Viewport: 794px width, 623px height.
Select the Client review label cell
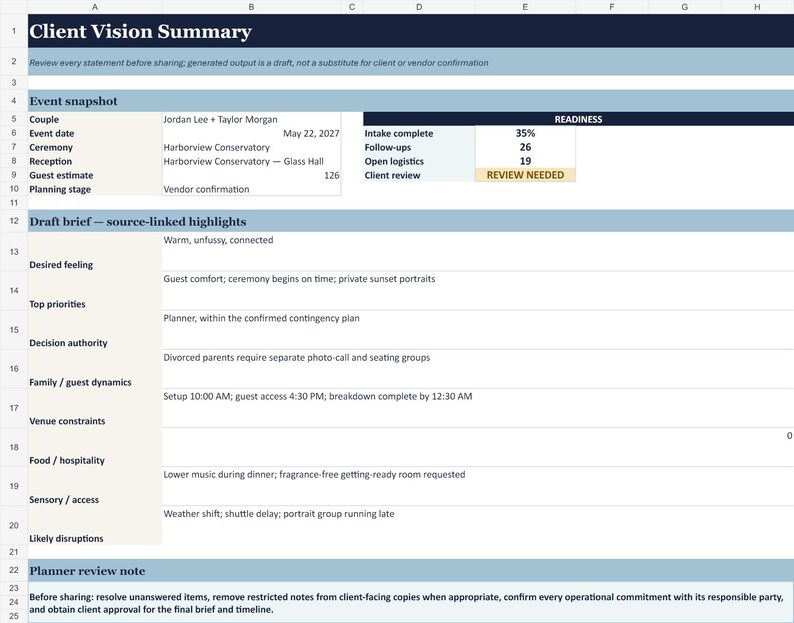419,175
